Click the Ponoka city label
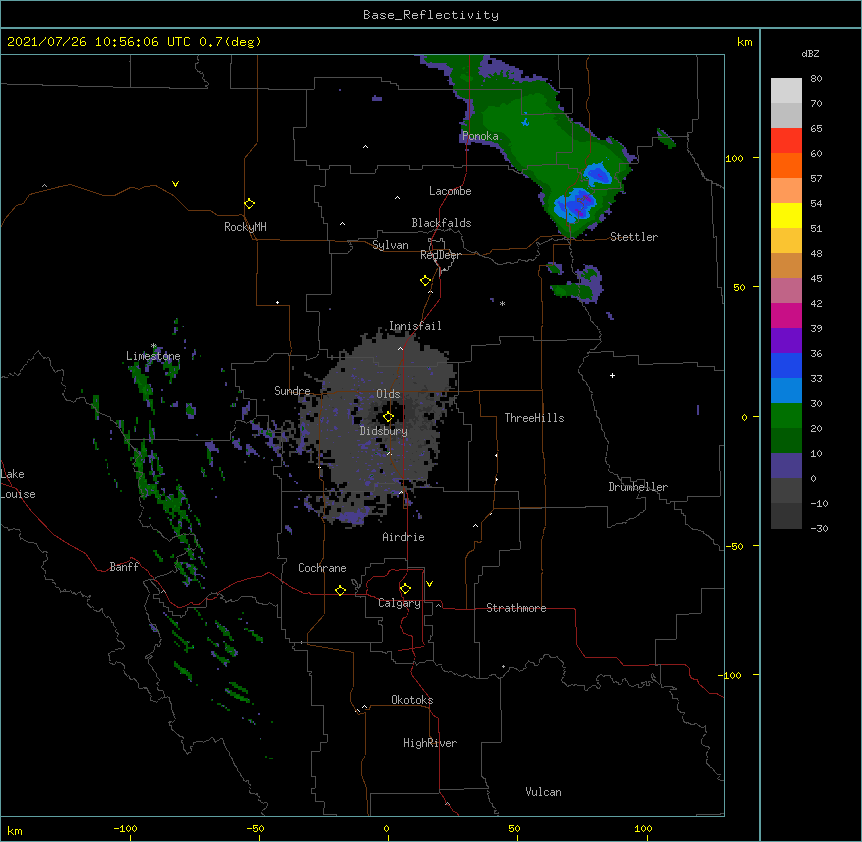 pyautogui.click(x=480, y=136)
